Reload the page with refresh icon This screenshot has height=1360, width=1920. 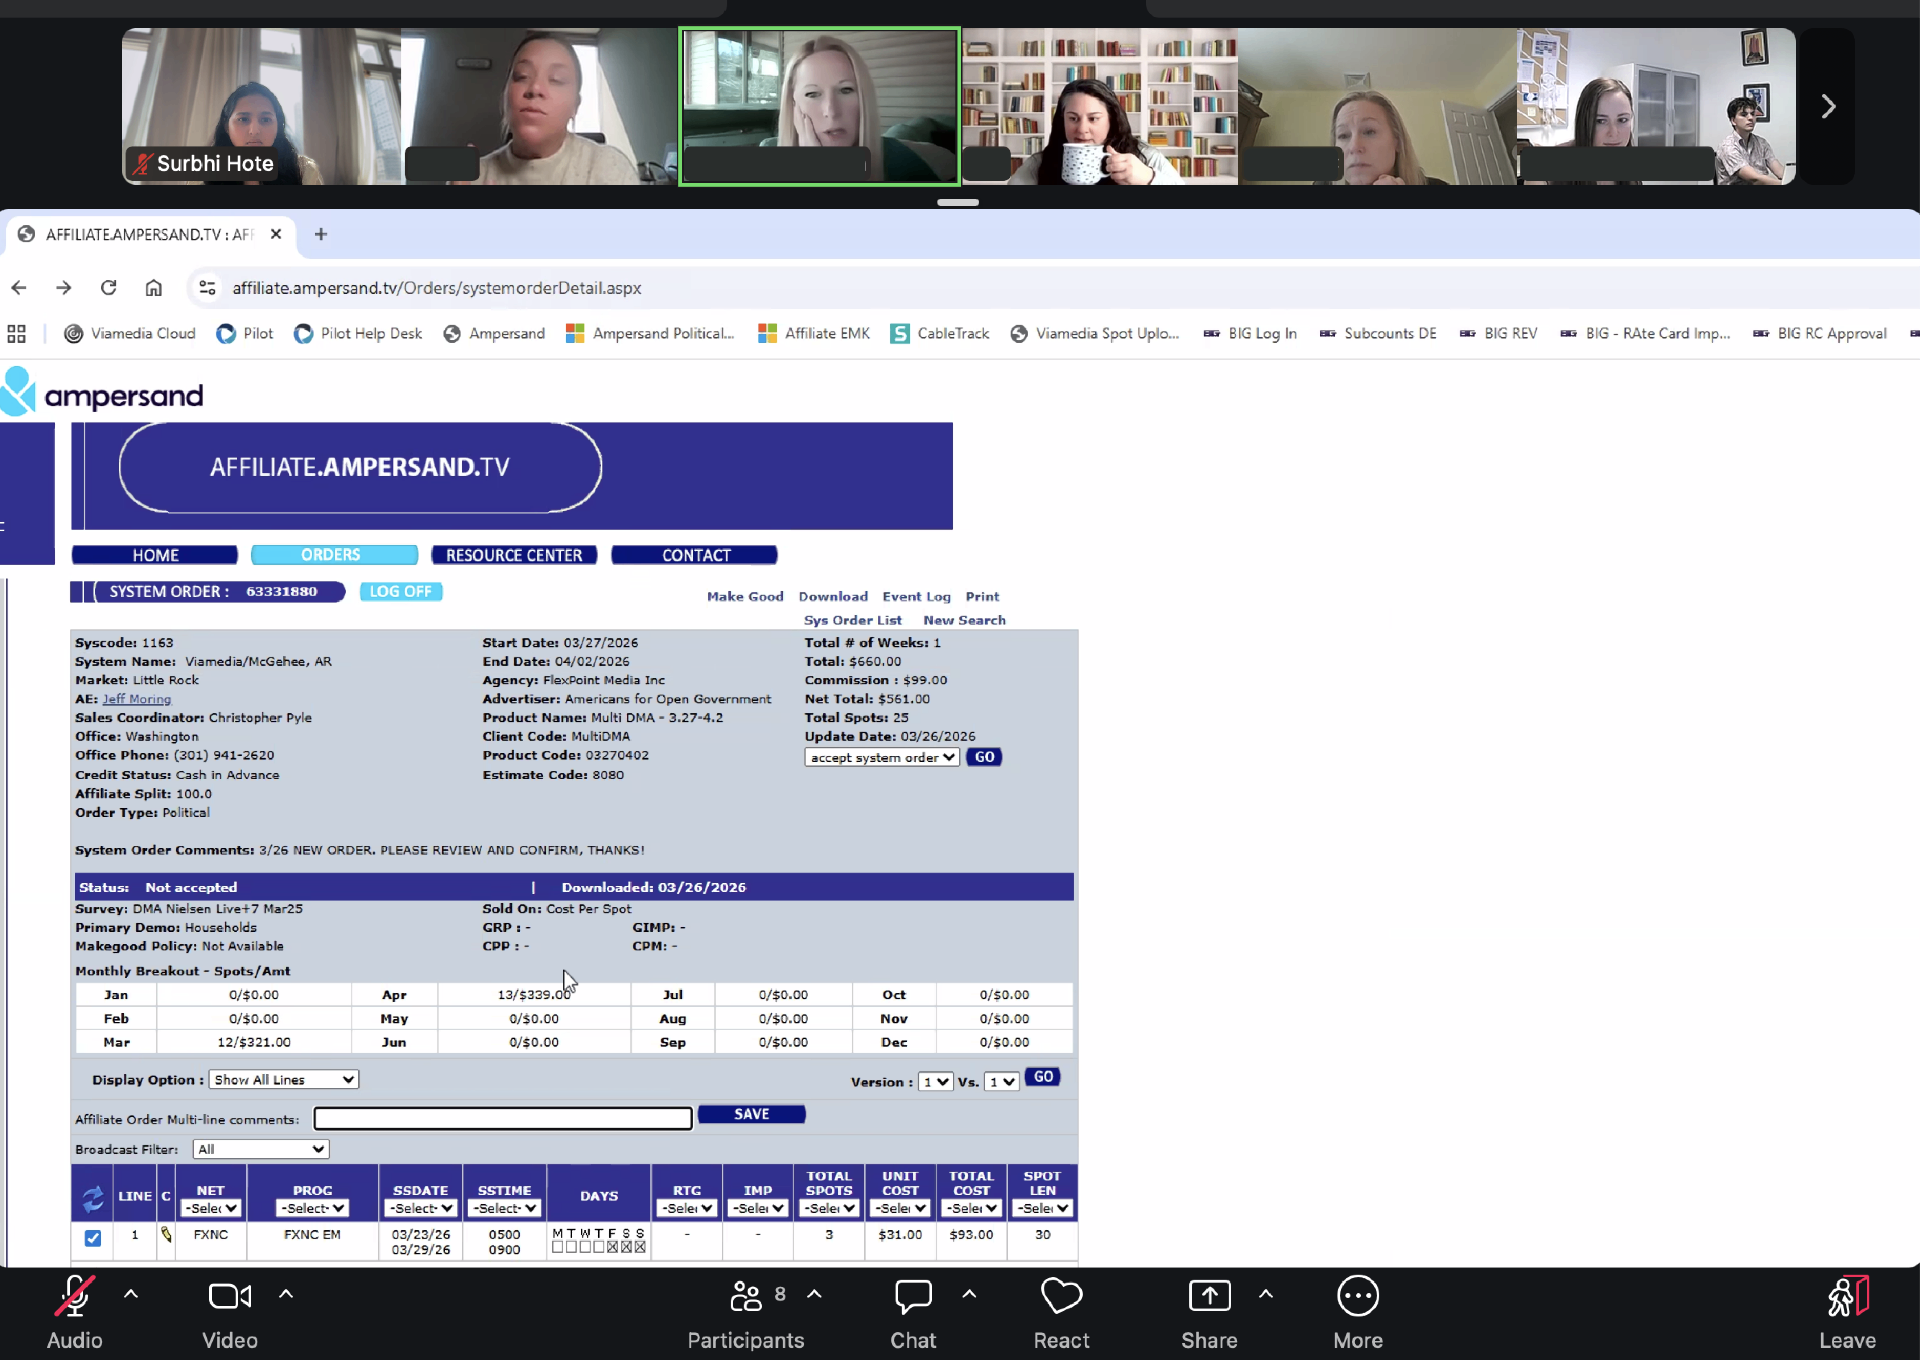point(109,288)
